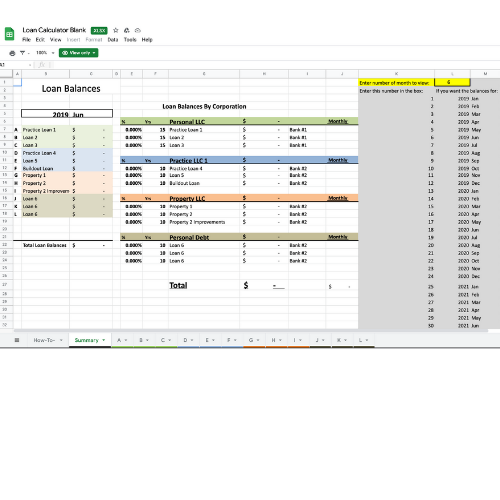500x500 pixels.
Task: Switch to sheet tab H
Action: click(273, 340)
